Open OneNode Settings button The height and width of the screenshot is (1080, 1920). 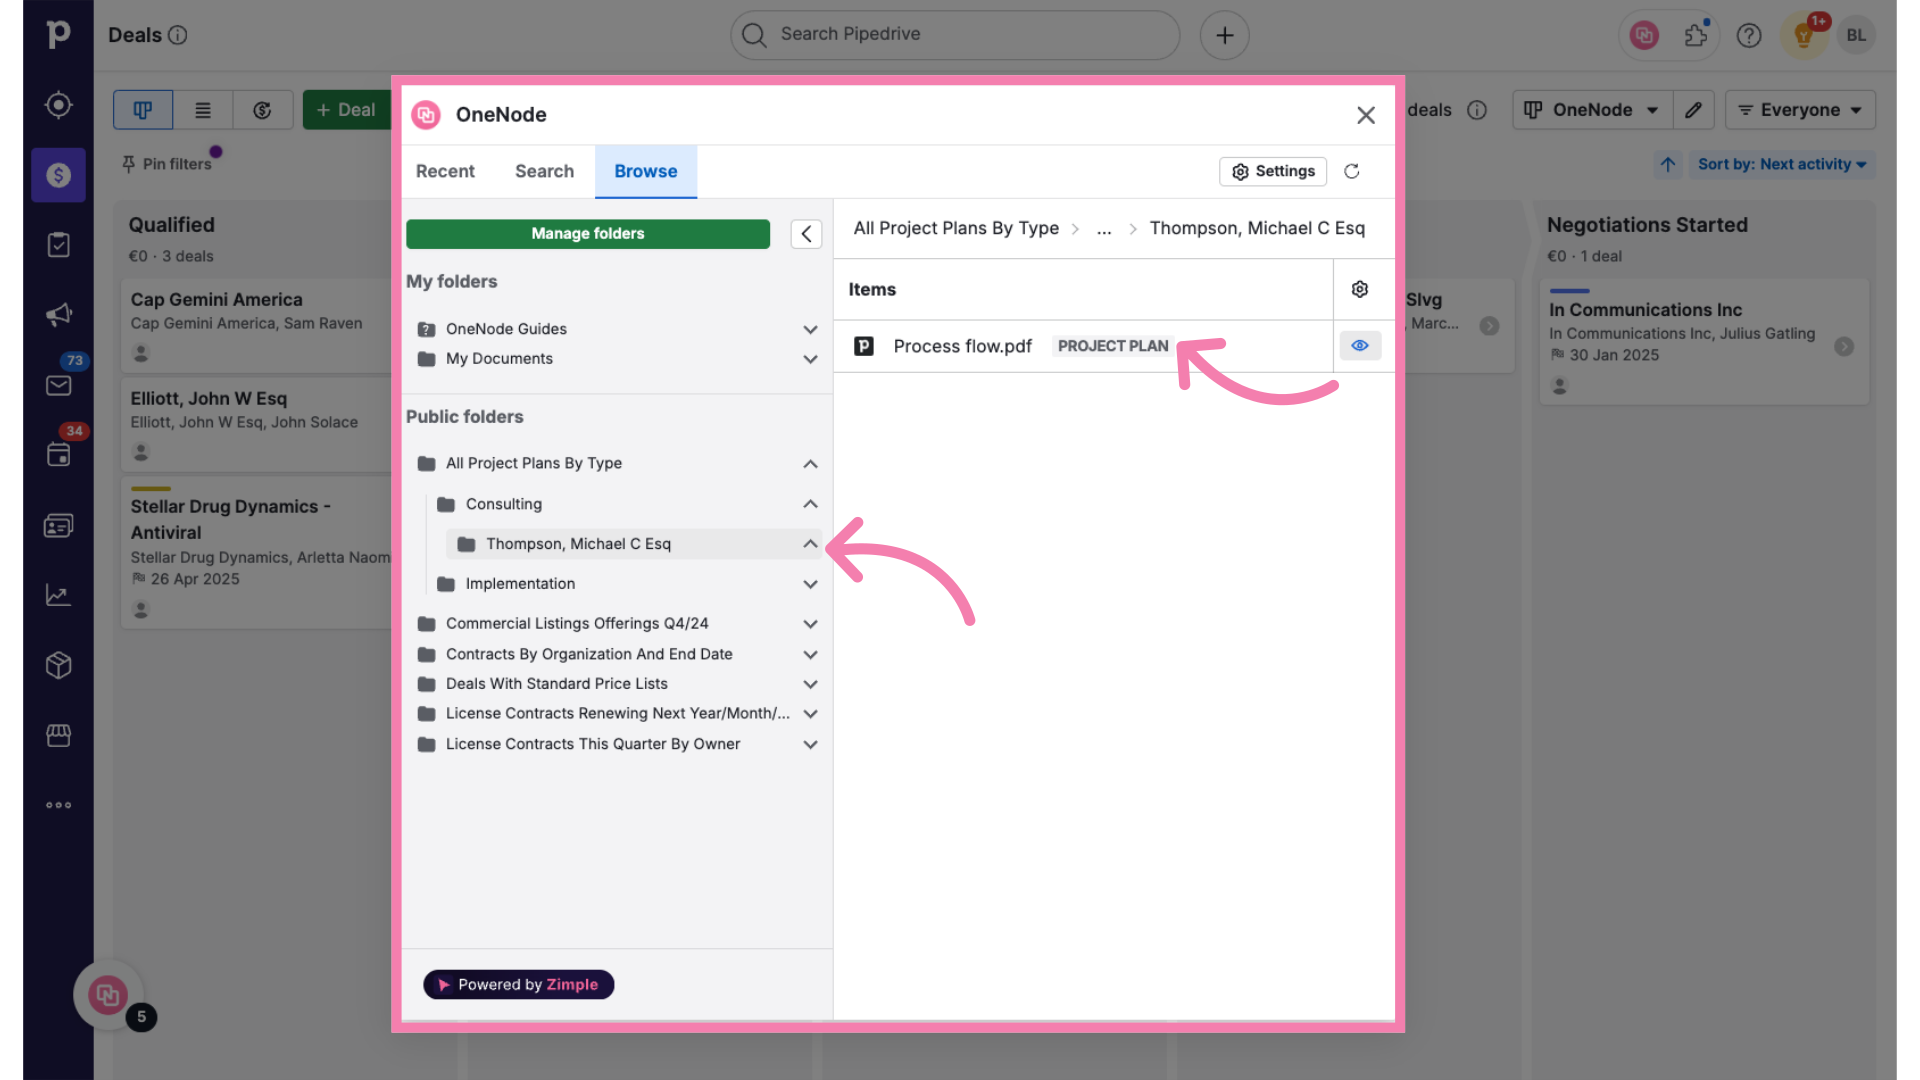coord(1273,171)
